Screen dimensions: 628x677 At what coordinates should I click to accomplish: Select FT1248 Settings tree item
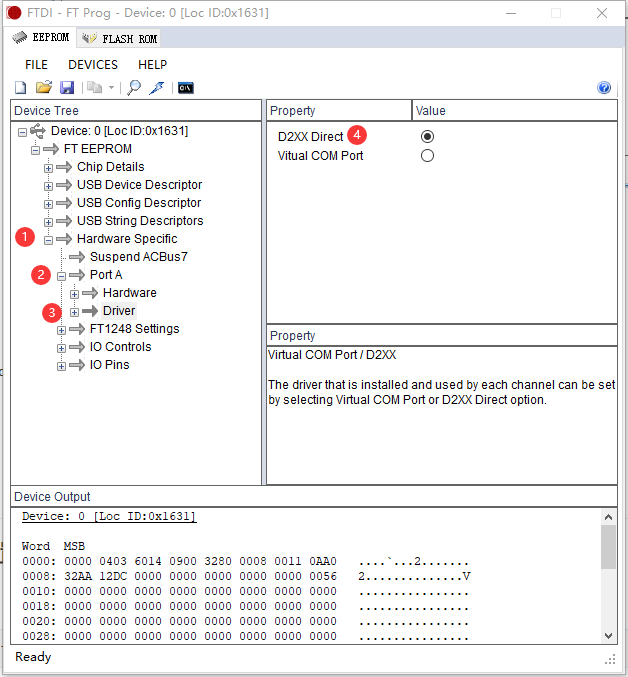[x=134, y=329]
